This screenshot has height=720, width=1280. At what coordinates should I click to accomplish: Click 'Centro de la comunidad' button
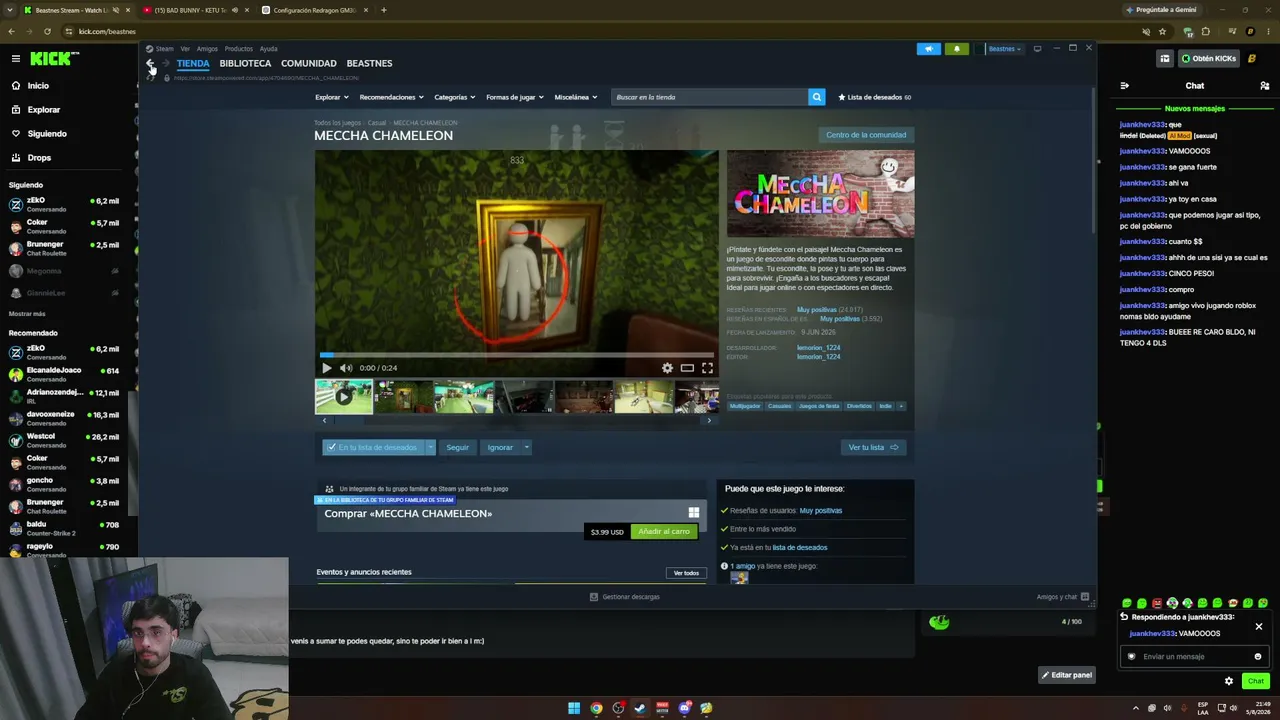(866, 135)
